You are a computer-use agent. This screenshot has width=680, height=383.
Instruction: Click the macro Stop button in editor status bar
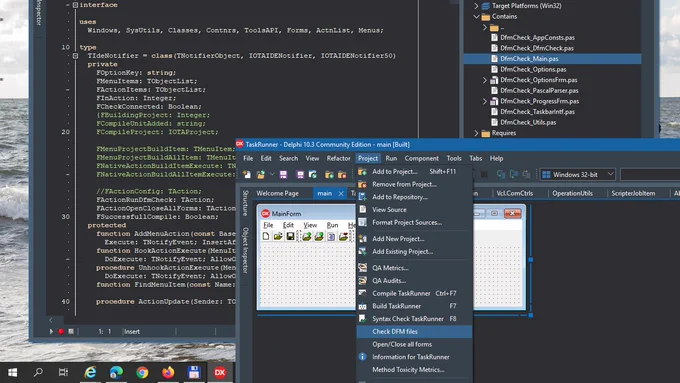pos(71,331)
